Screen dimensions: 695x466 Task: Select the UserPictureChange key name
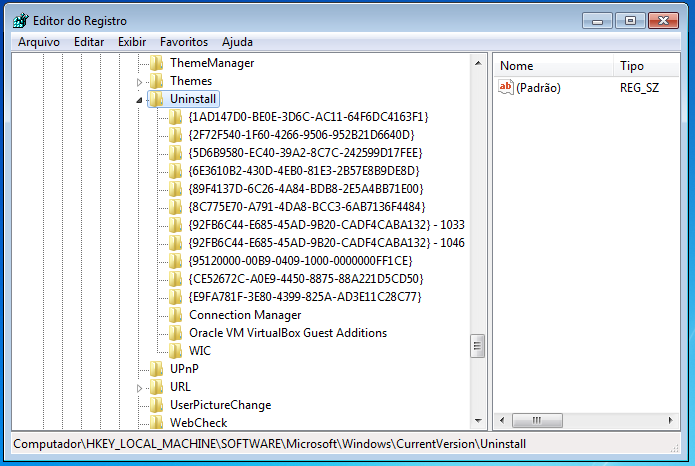pos(220,405)
